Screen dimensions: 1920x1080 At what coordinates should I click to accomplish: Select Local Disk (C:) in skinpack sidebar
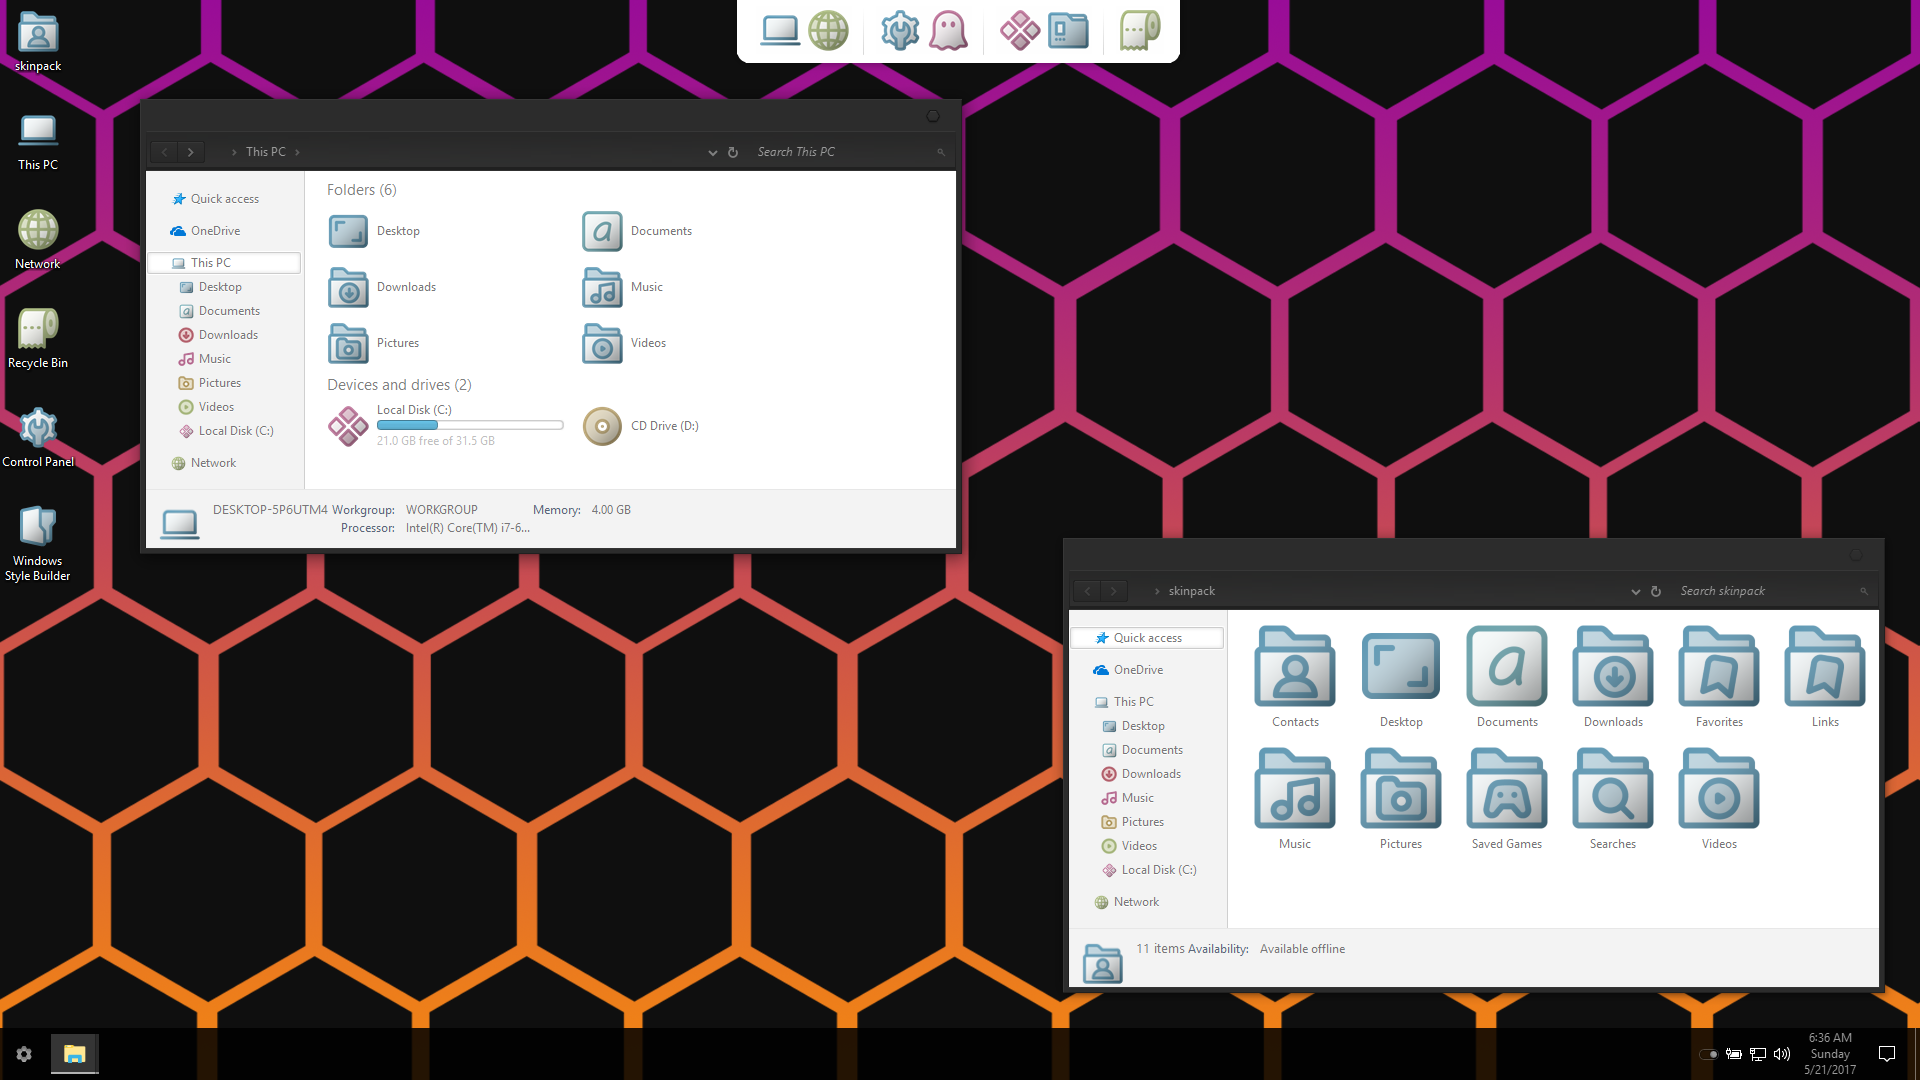point(1158,870)
